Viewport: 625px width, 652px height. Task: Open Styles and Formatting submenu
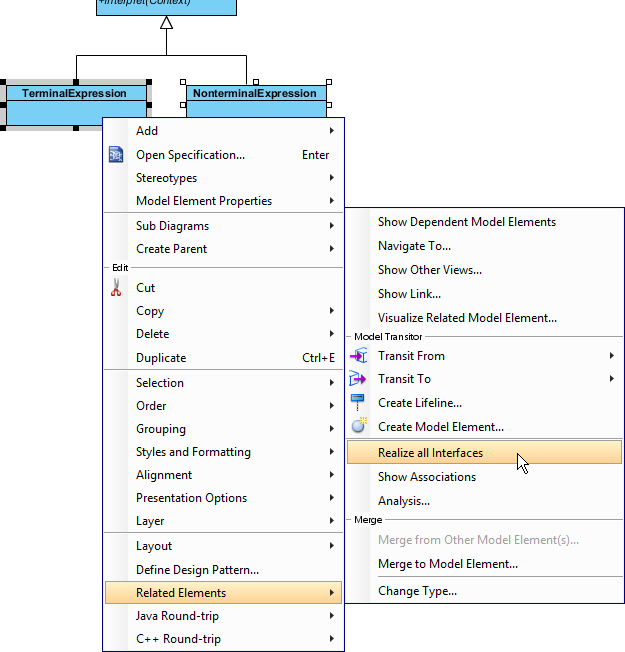pyautogui.click(x=223, y=452)
